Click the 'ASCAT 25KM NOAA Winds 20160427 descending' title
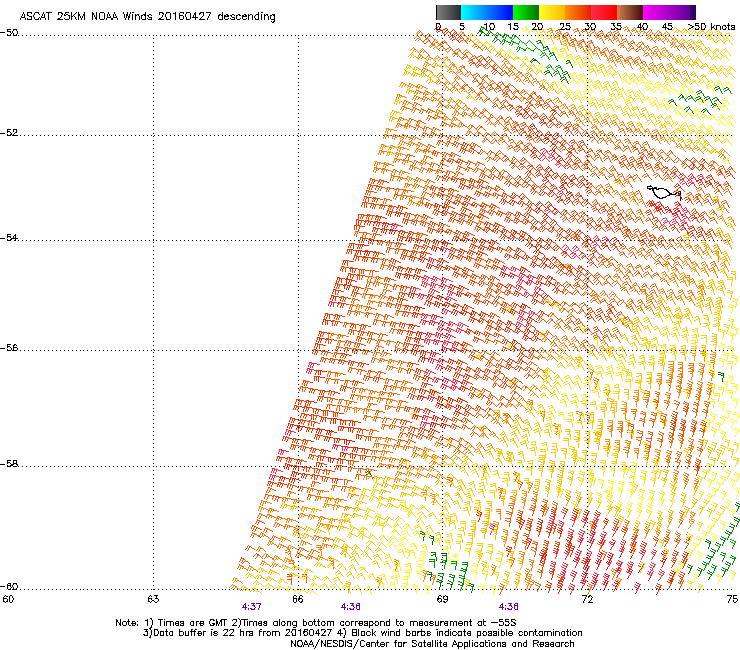Image resolution: width=740 pixels, height=650 pixels. pos(147,17)
